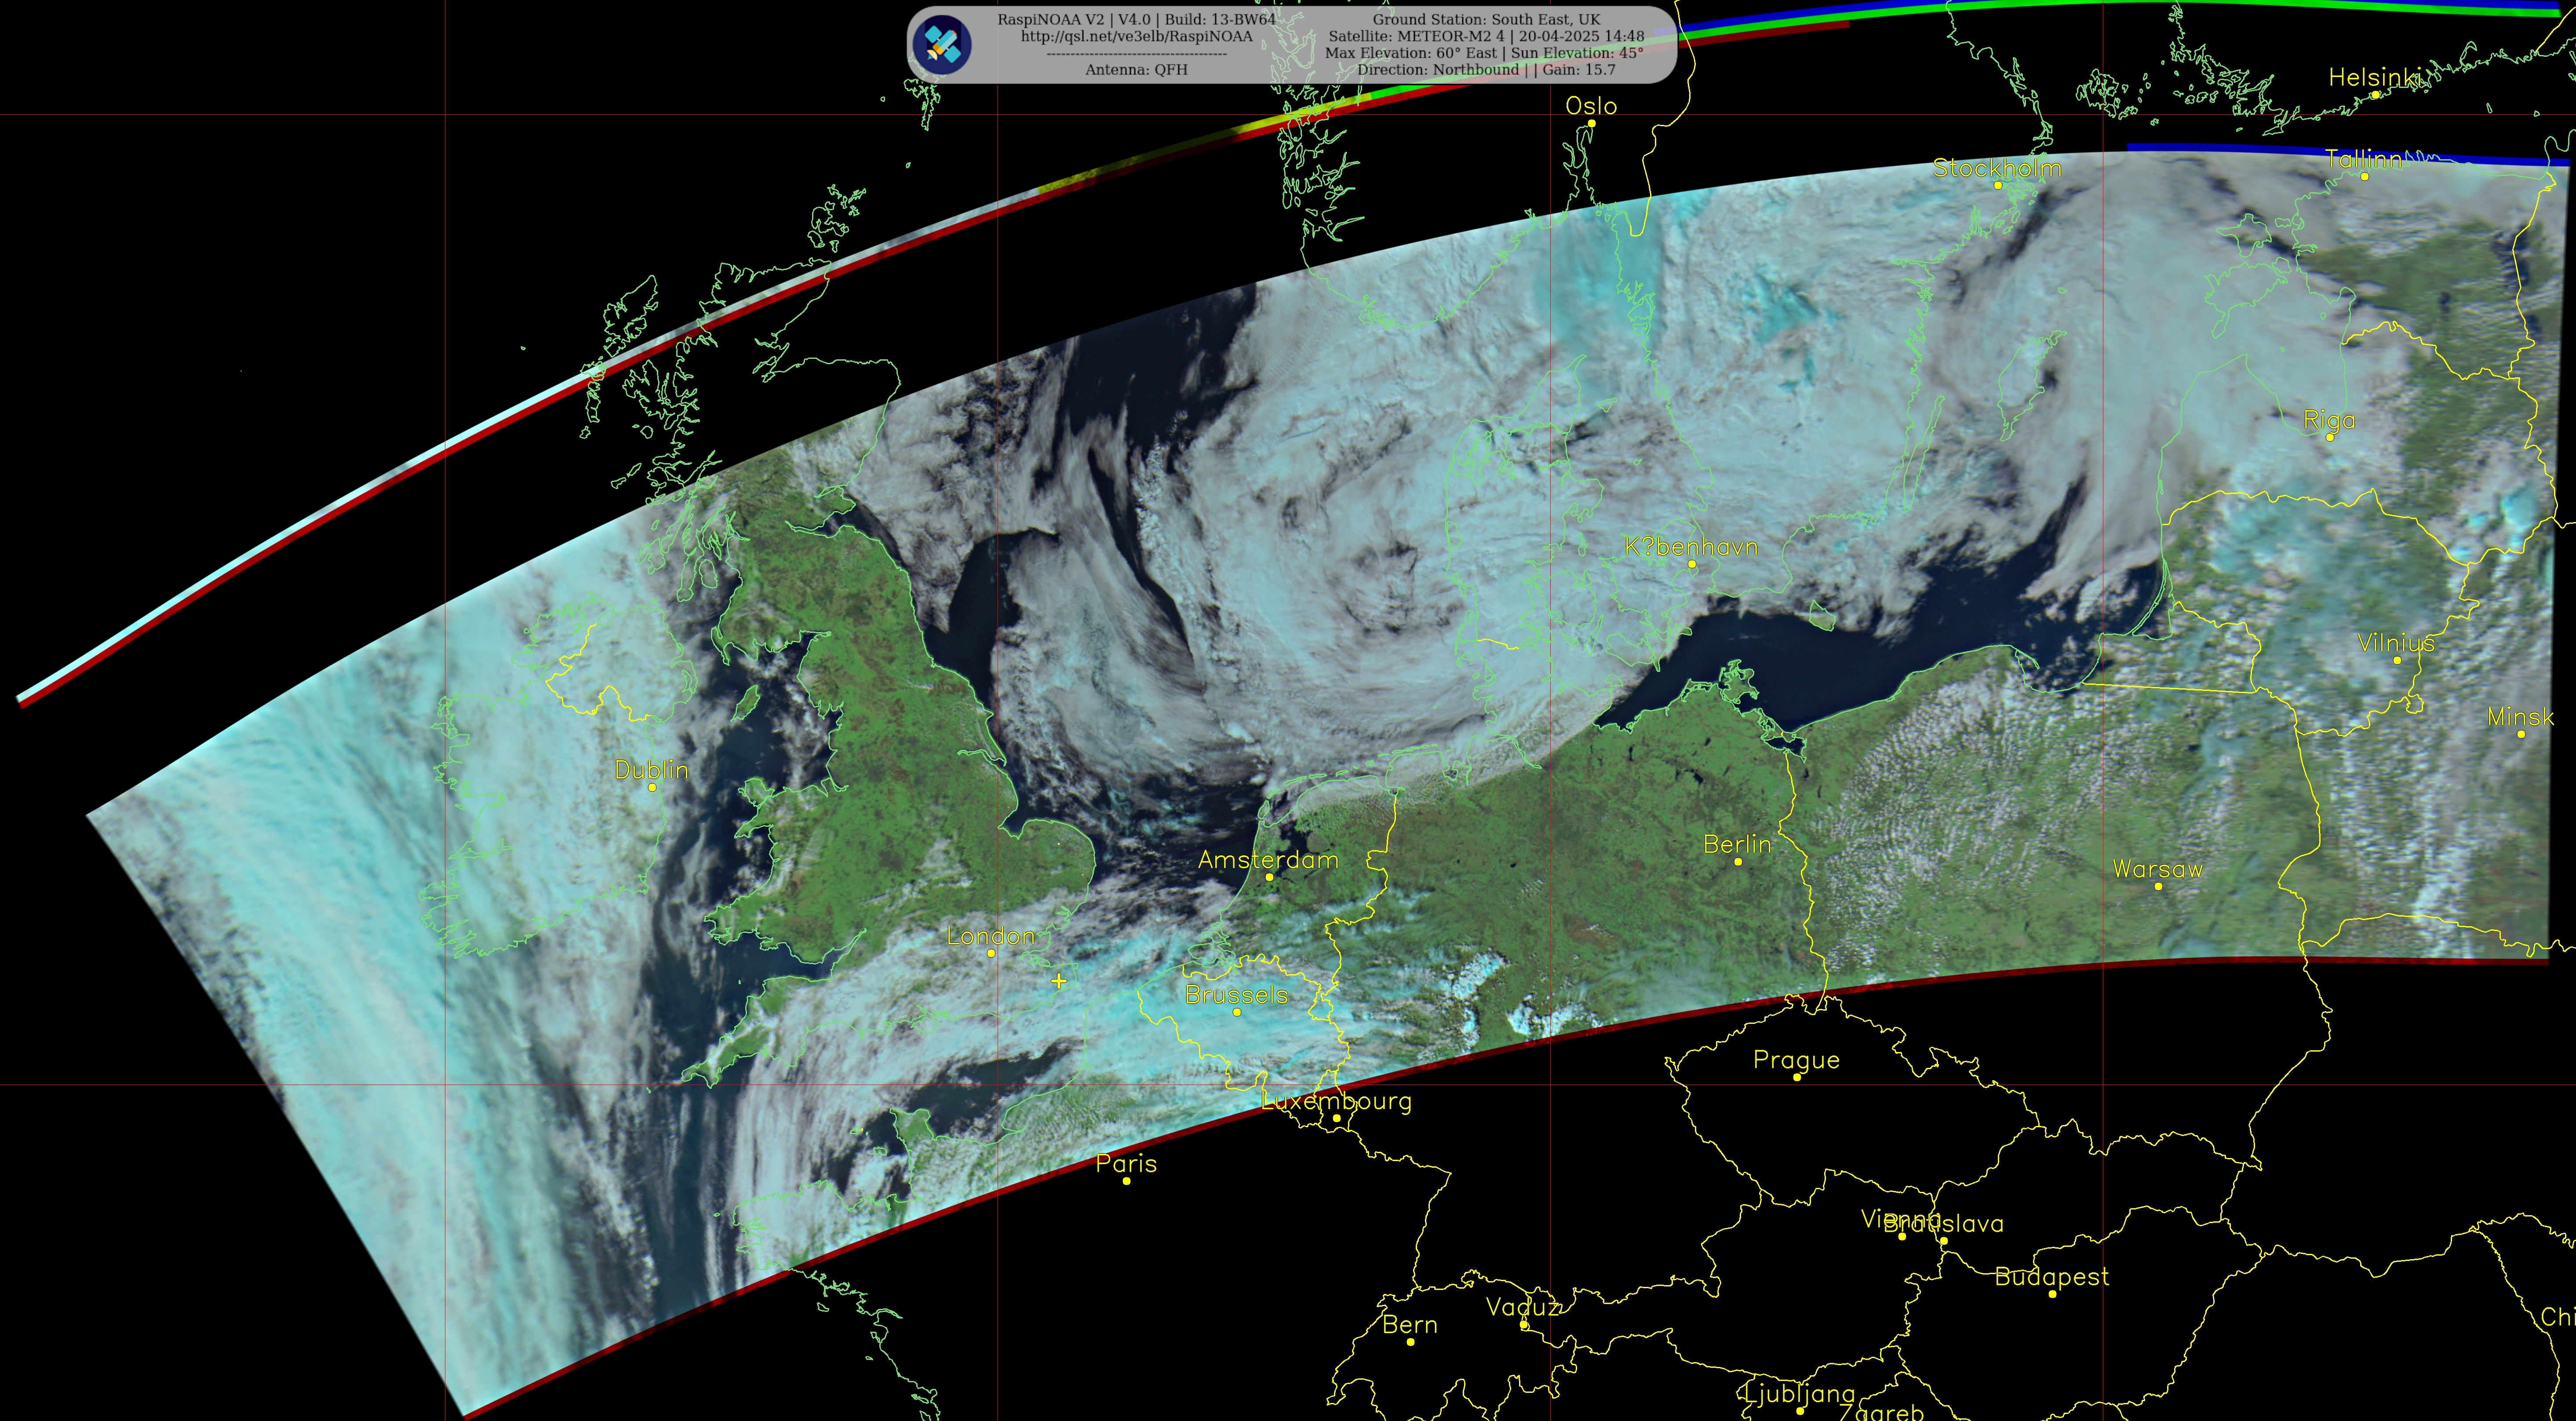Click the Helsinki city label

point(2374,77)
